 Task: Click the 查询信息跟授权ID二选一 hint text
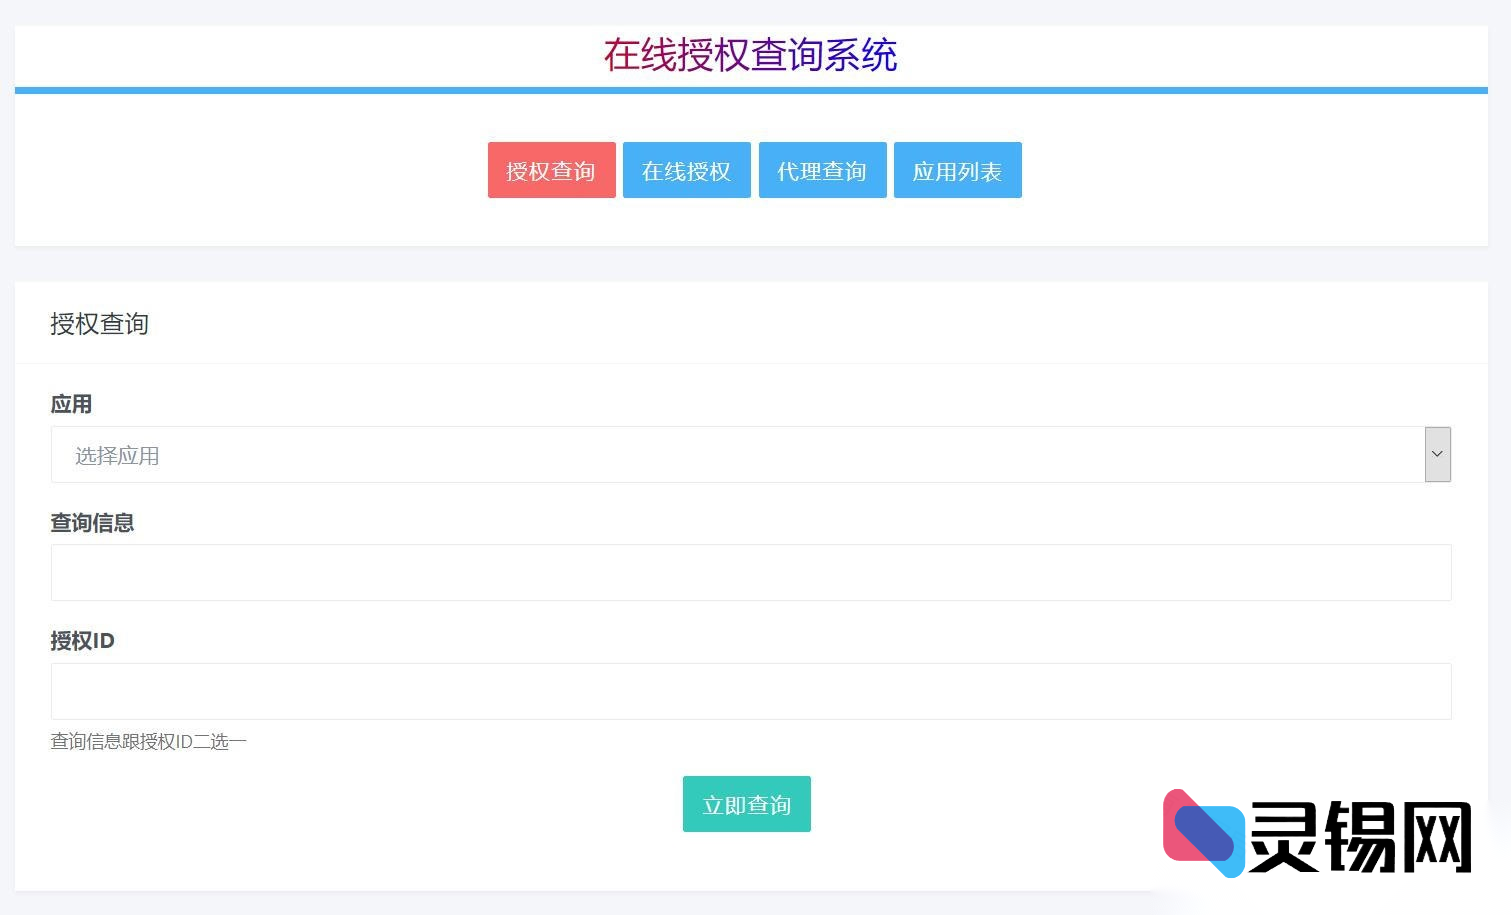point(148,741)
